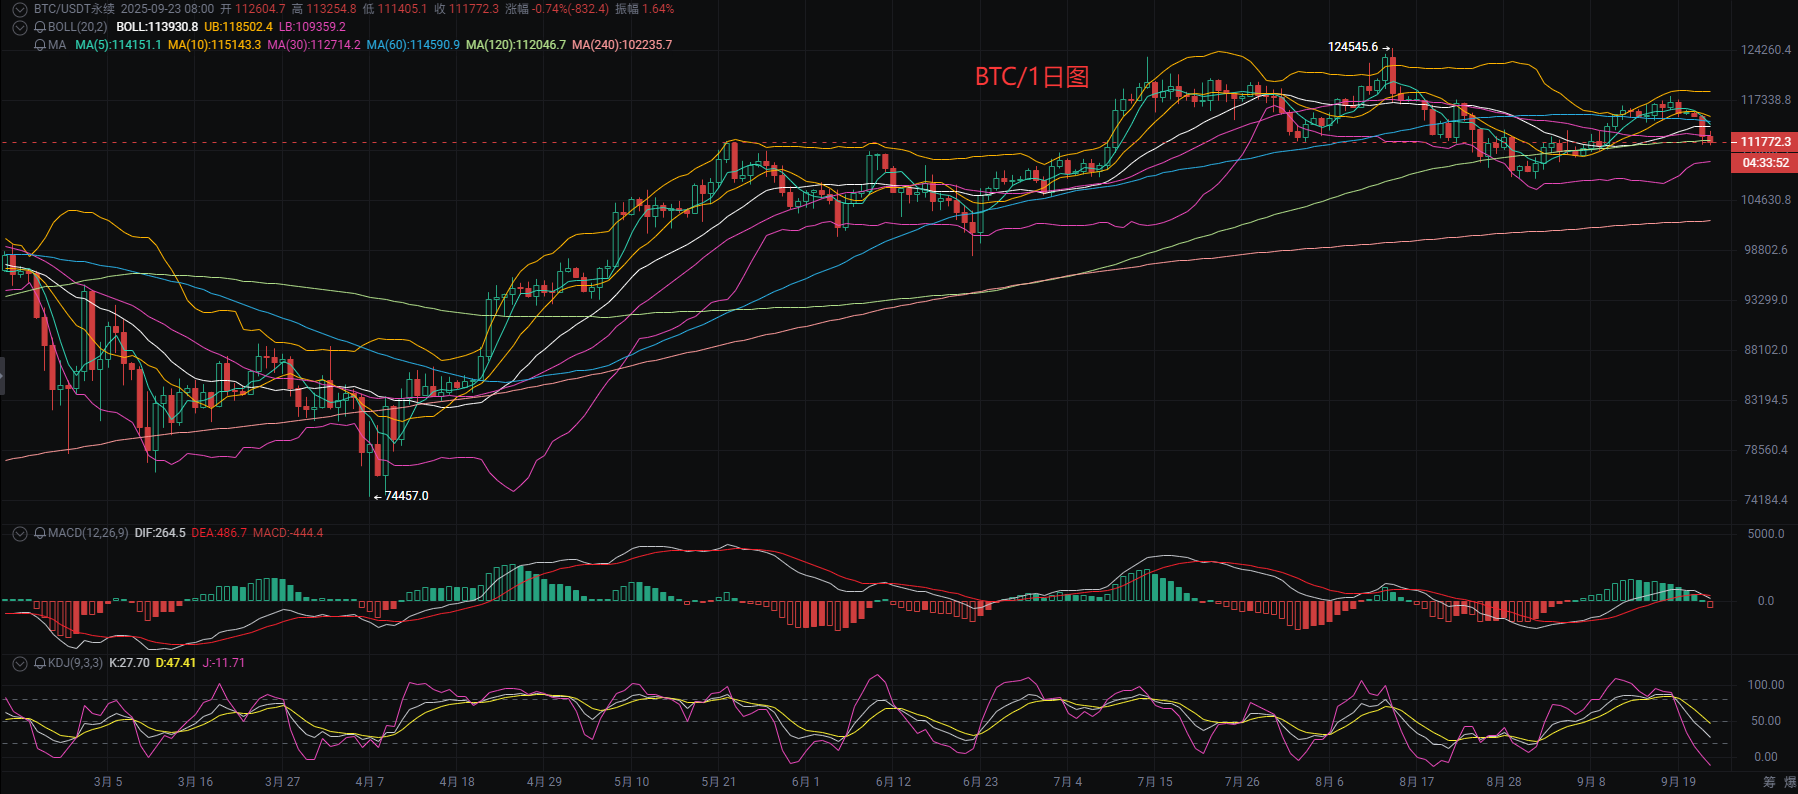Click the 6月 23 date on time axis
The height and width of the screenshot is (794, 1798).
(980, 782)
